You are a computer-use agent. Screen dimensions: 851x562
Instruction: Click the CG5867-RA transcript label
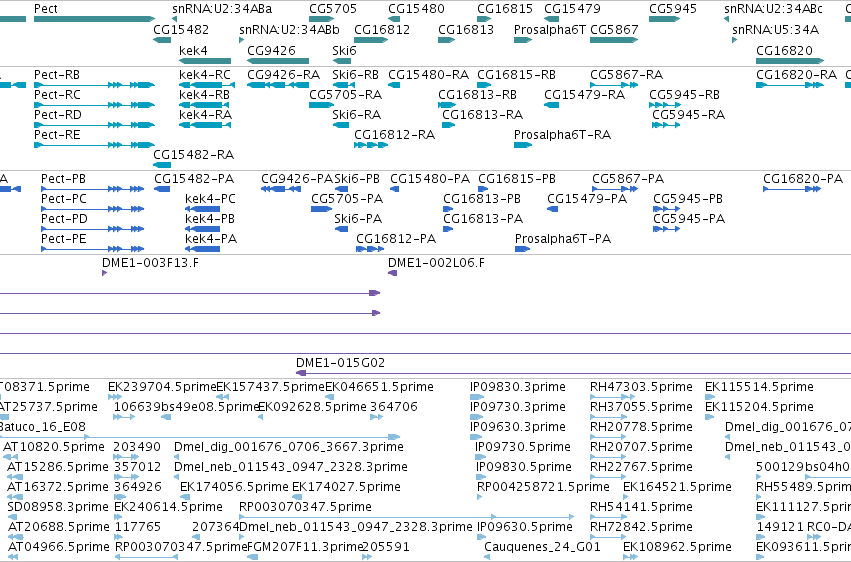tap(626, 74)
